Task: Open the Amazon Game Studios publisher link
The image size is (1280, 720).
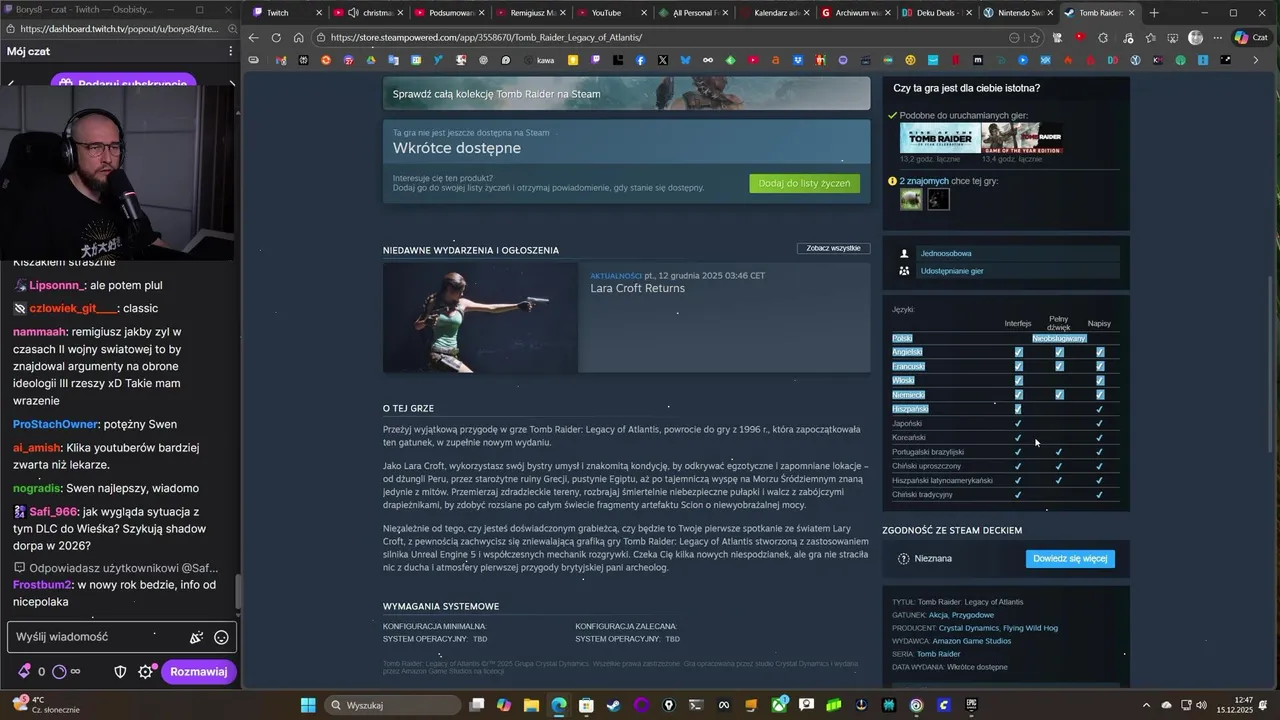Action: coord(972,641)
